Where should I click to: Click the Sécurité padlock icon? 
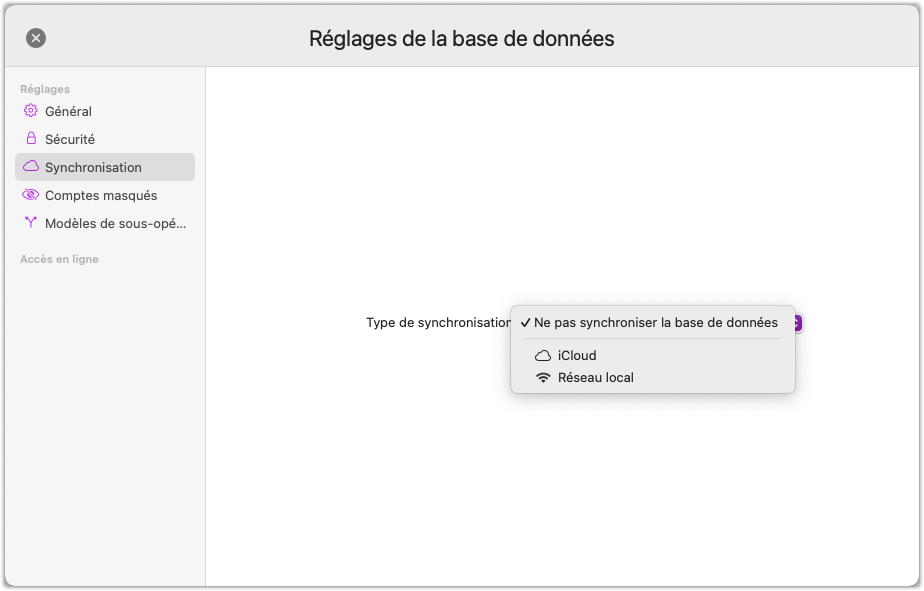(x=31, y=138)
